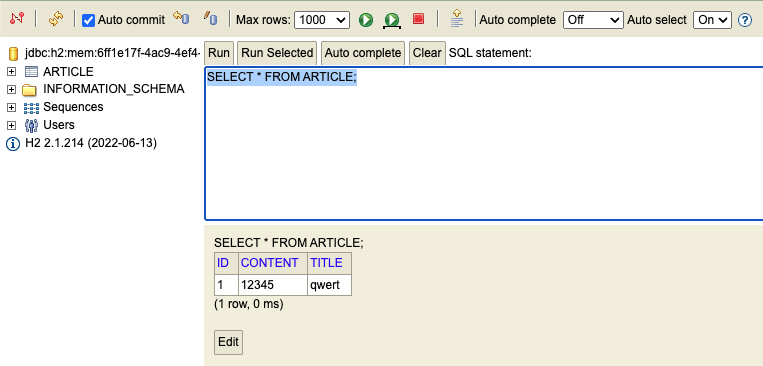This screenshot has width=763, height=366.
Task: Click inside the SQL statement text area
Action: [x=484, y=144]
